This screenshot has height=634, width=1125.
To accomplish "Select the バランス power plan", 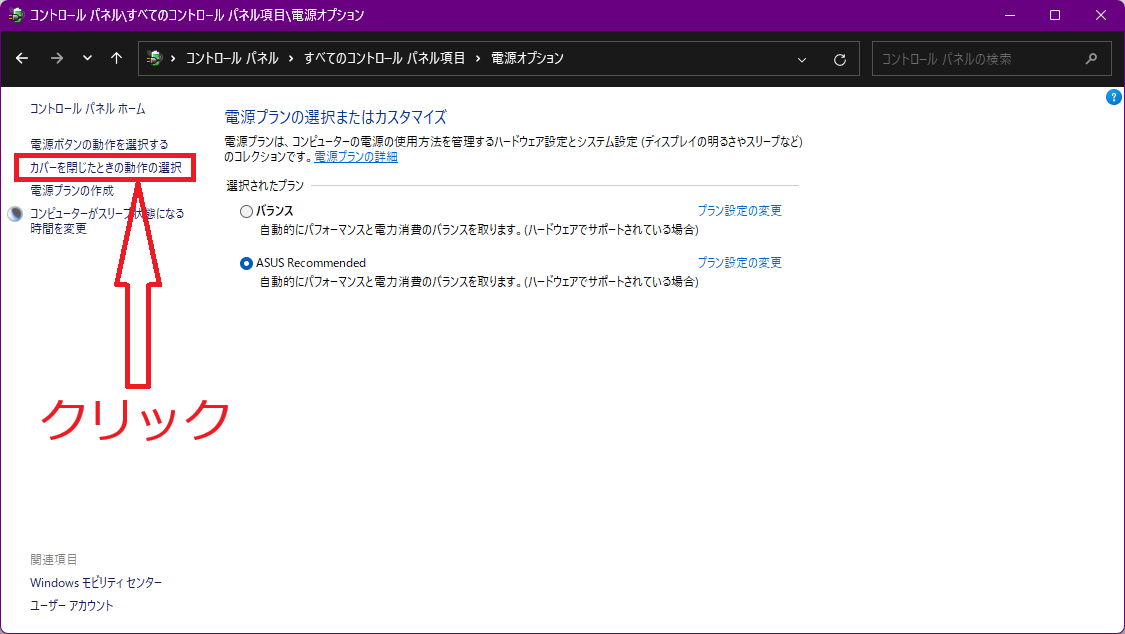I will click(245, 210).
